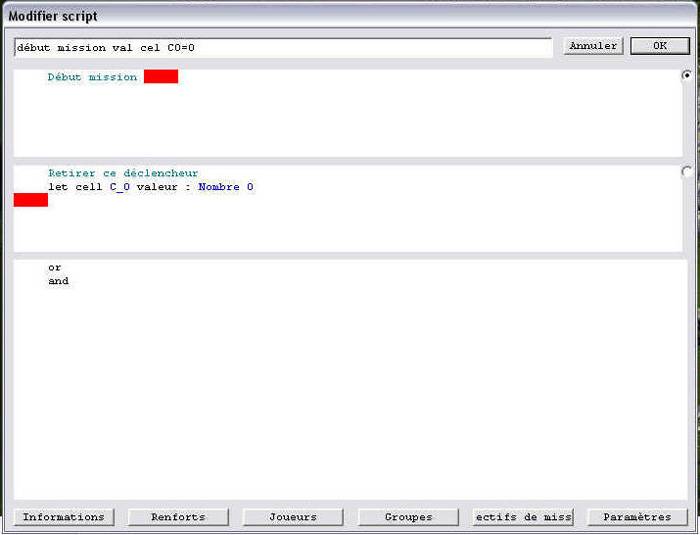
Task: Open the truncated mission objectives tab
Action: point(523,517)
